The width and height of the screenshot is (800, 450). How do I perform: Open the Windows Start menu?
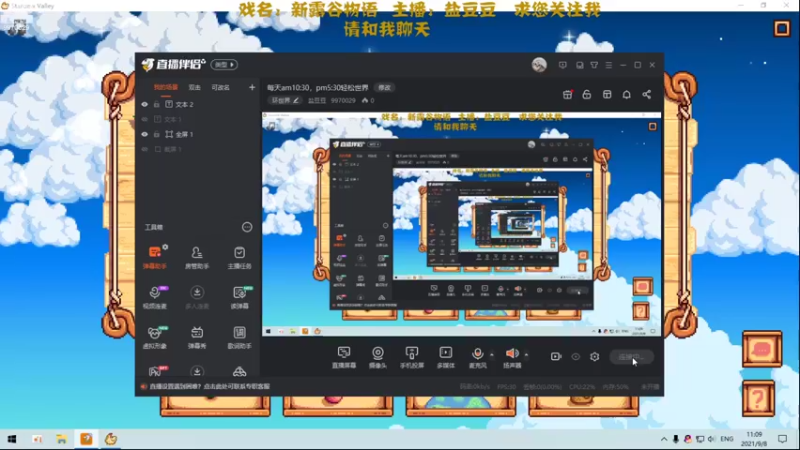click(x=12, y=439)
